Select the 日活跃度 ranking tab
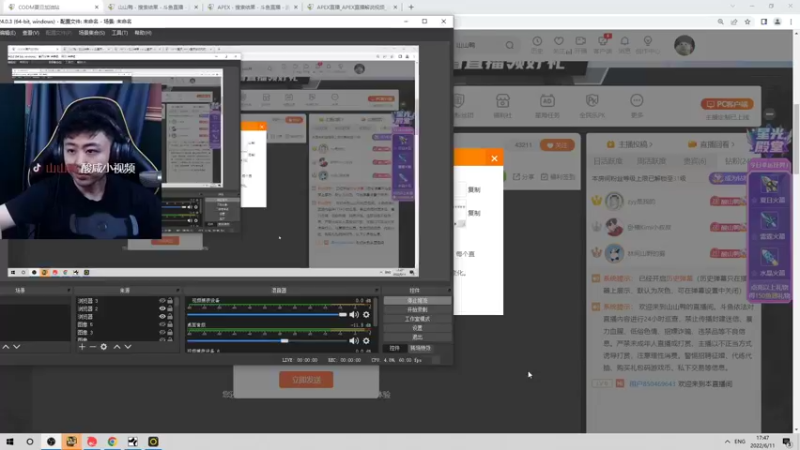This screenshot has width=800, height=450. [x=607, y=161]
